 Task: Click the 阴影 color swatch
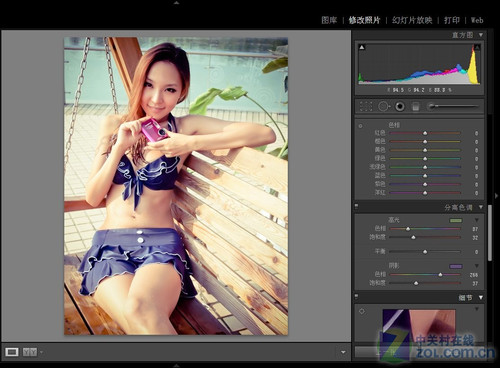tap(456, 266)
